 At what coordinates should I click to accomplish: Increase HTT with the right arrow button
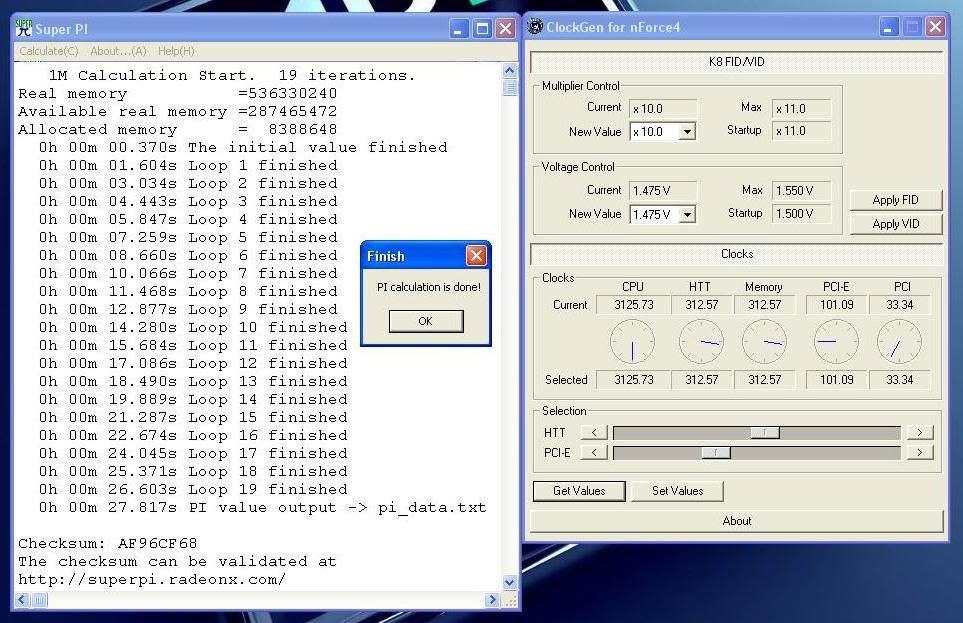919,433
